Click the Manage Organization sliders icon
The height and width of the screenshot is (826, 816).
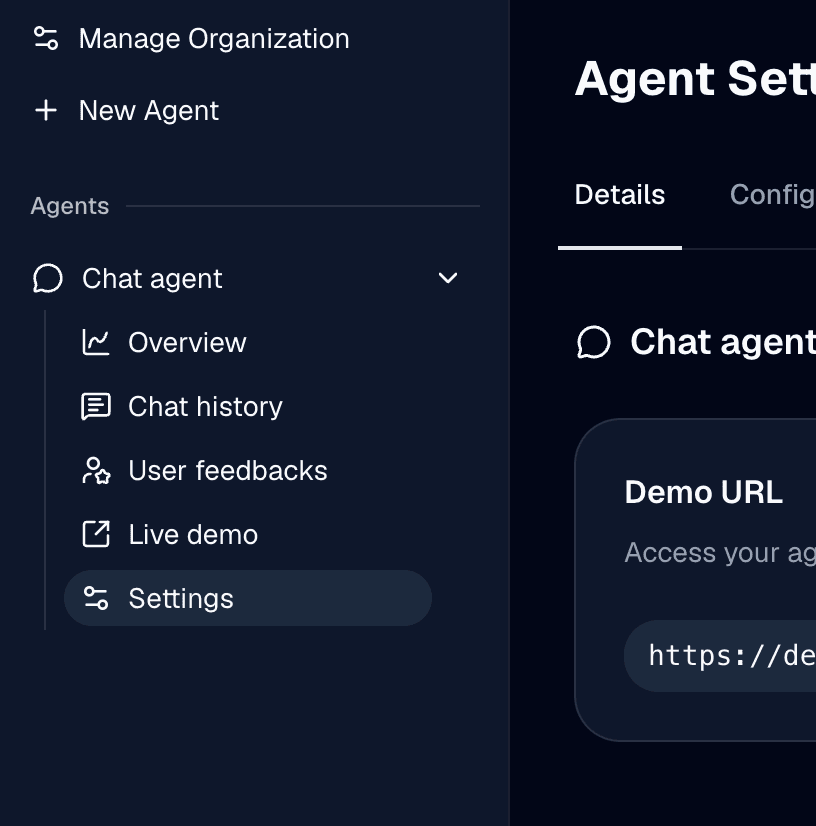coord(46,38)
